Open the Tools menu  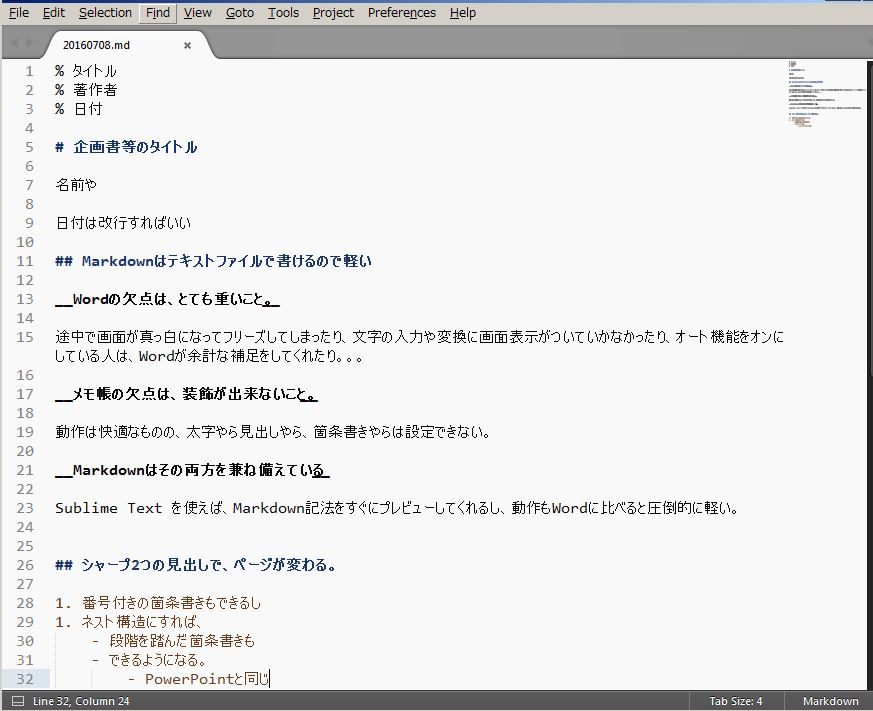point(283,12)
